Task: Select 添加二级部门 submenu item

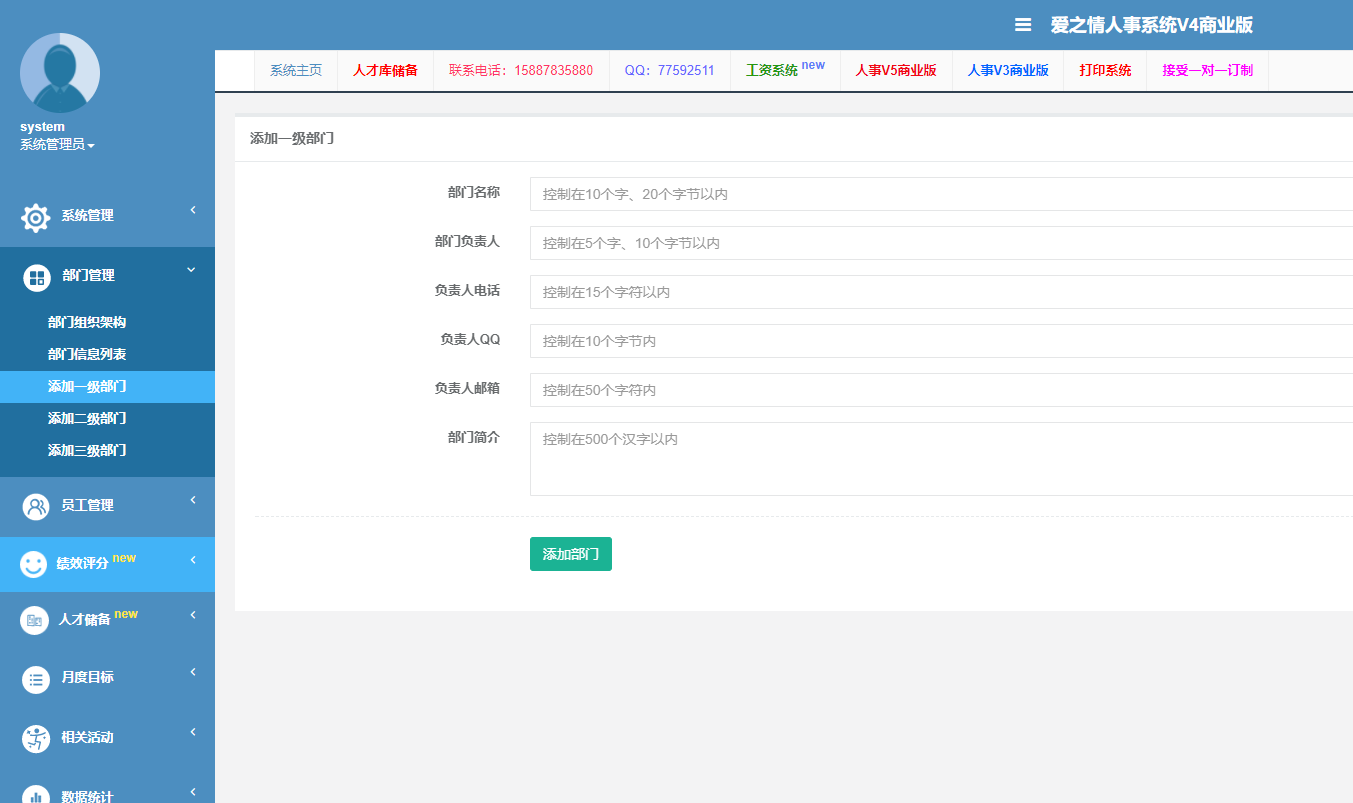Action: pos(87,419)
